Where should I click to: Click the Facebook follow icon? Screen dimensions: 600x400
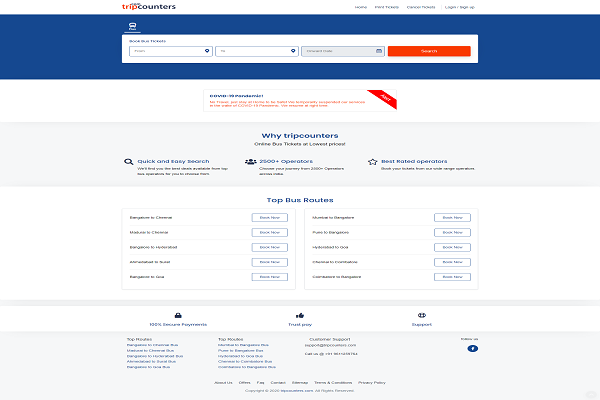point(472,348)
